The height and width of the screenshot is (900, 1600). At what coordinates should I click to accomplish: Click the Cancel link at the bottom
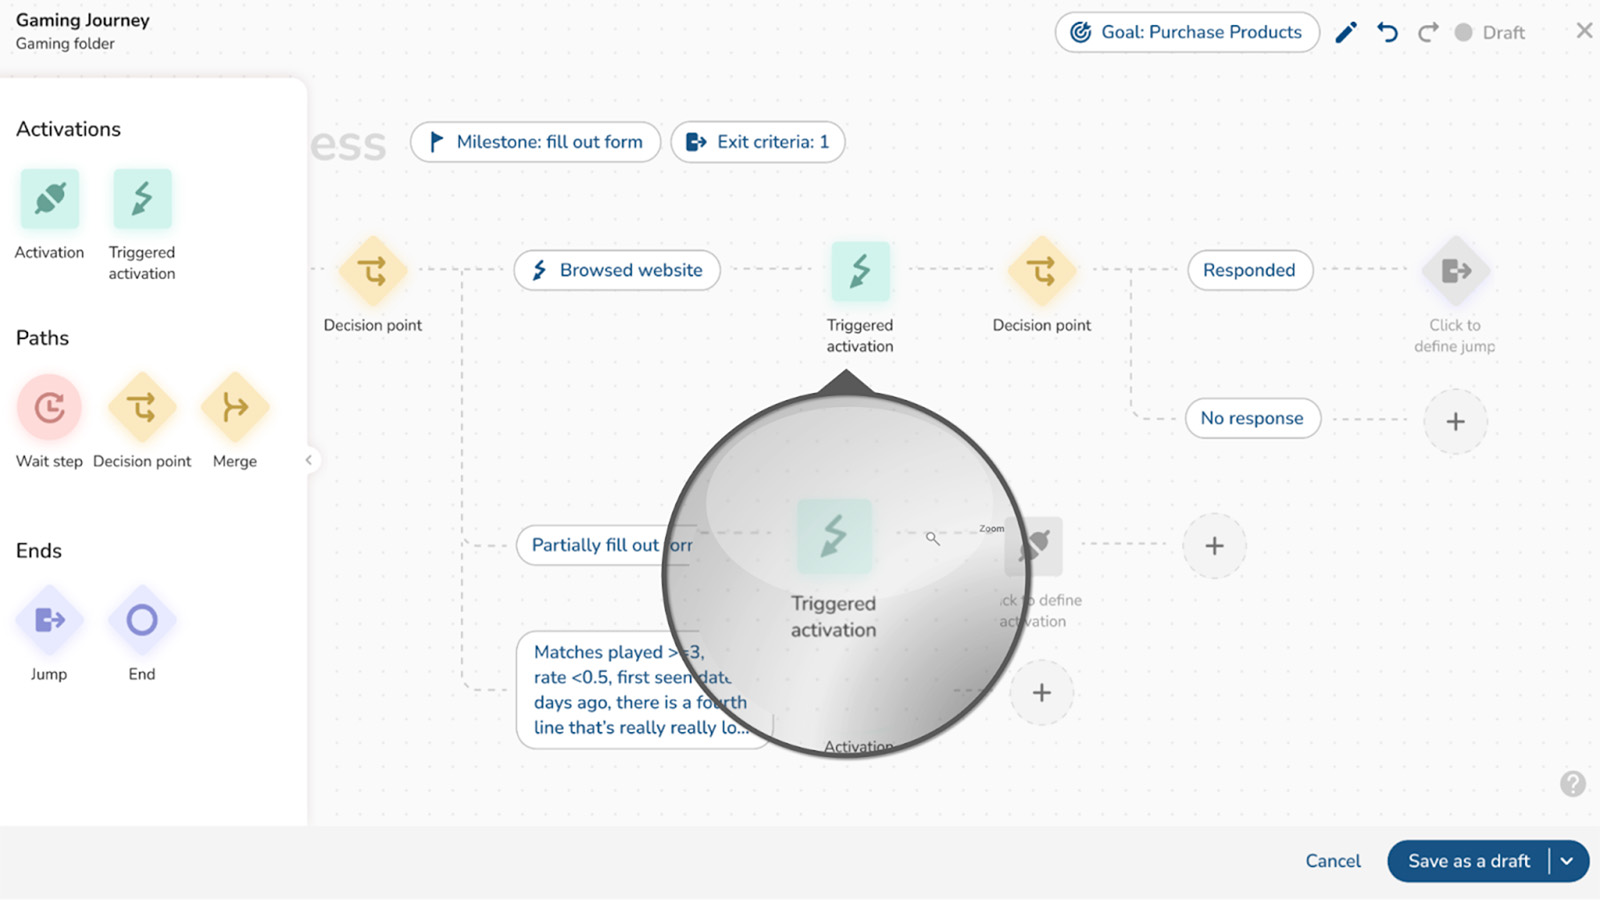(x=1332, y=861)
